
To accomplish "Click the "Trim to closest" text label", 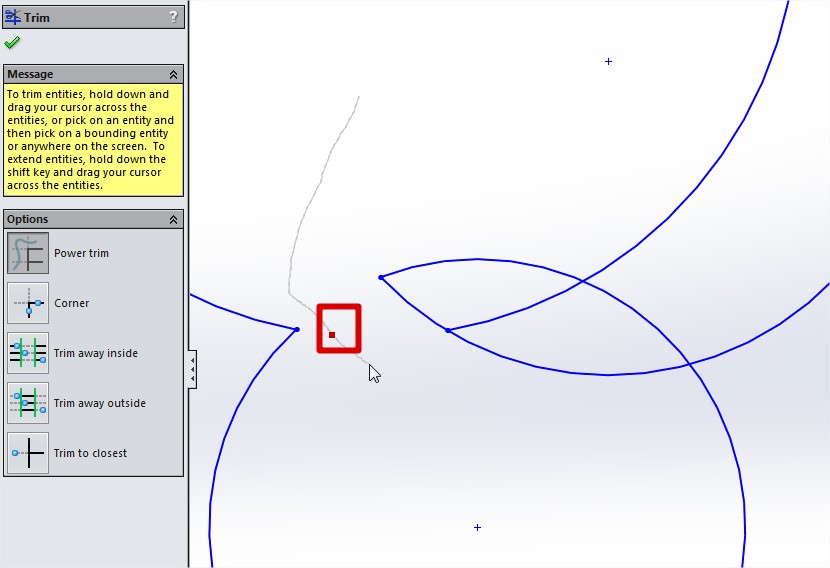I will [x=90, y=453].
